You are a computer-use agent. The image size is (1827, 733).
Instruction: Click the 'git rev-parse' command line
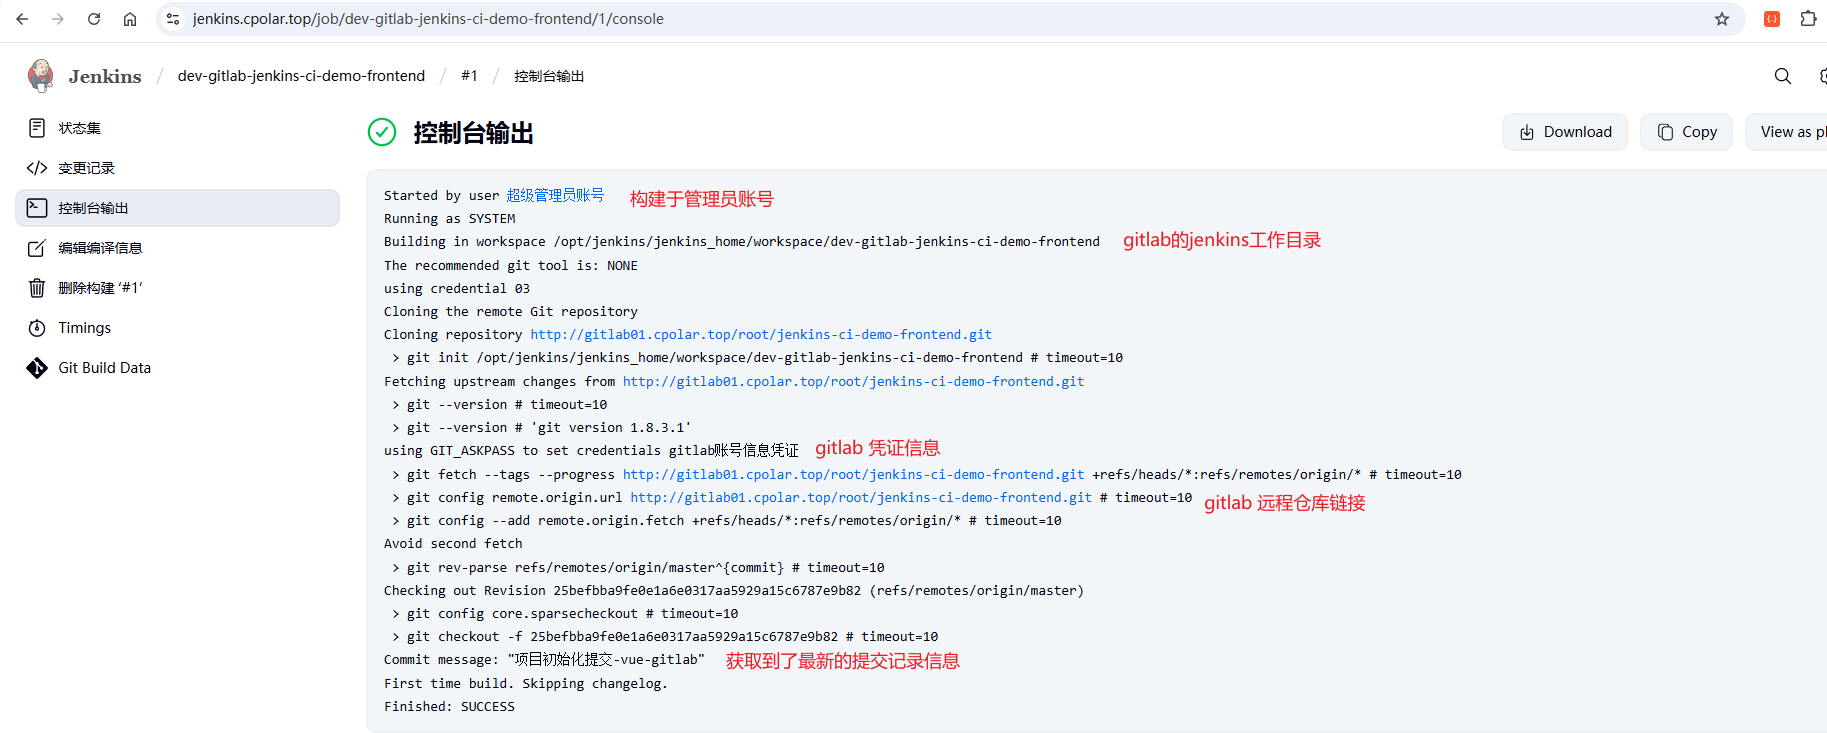[638, 568]
